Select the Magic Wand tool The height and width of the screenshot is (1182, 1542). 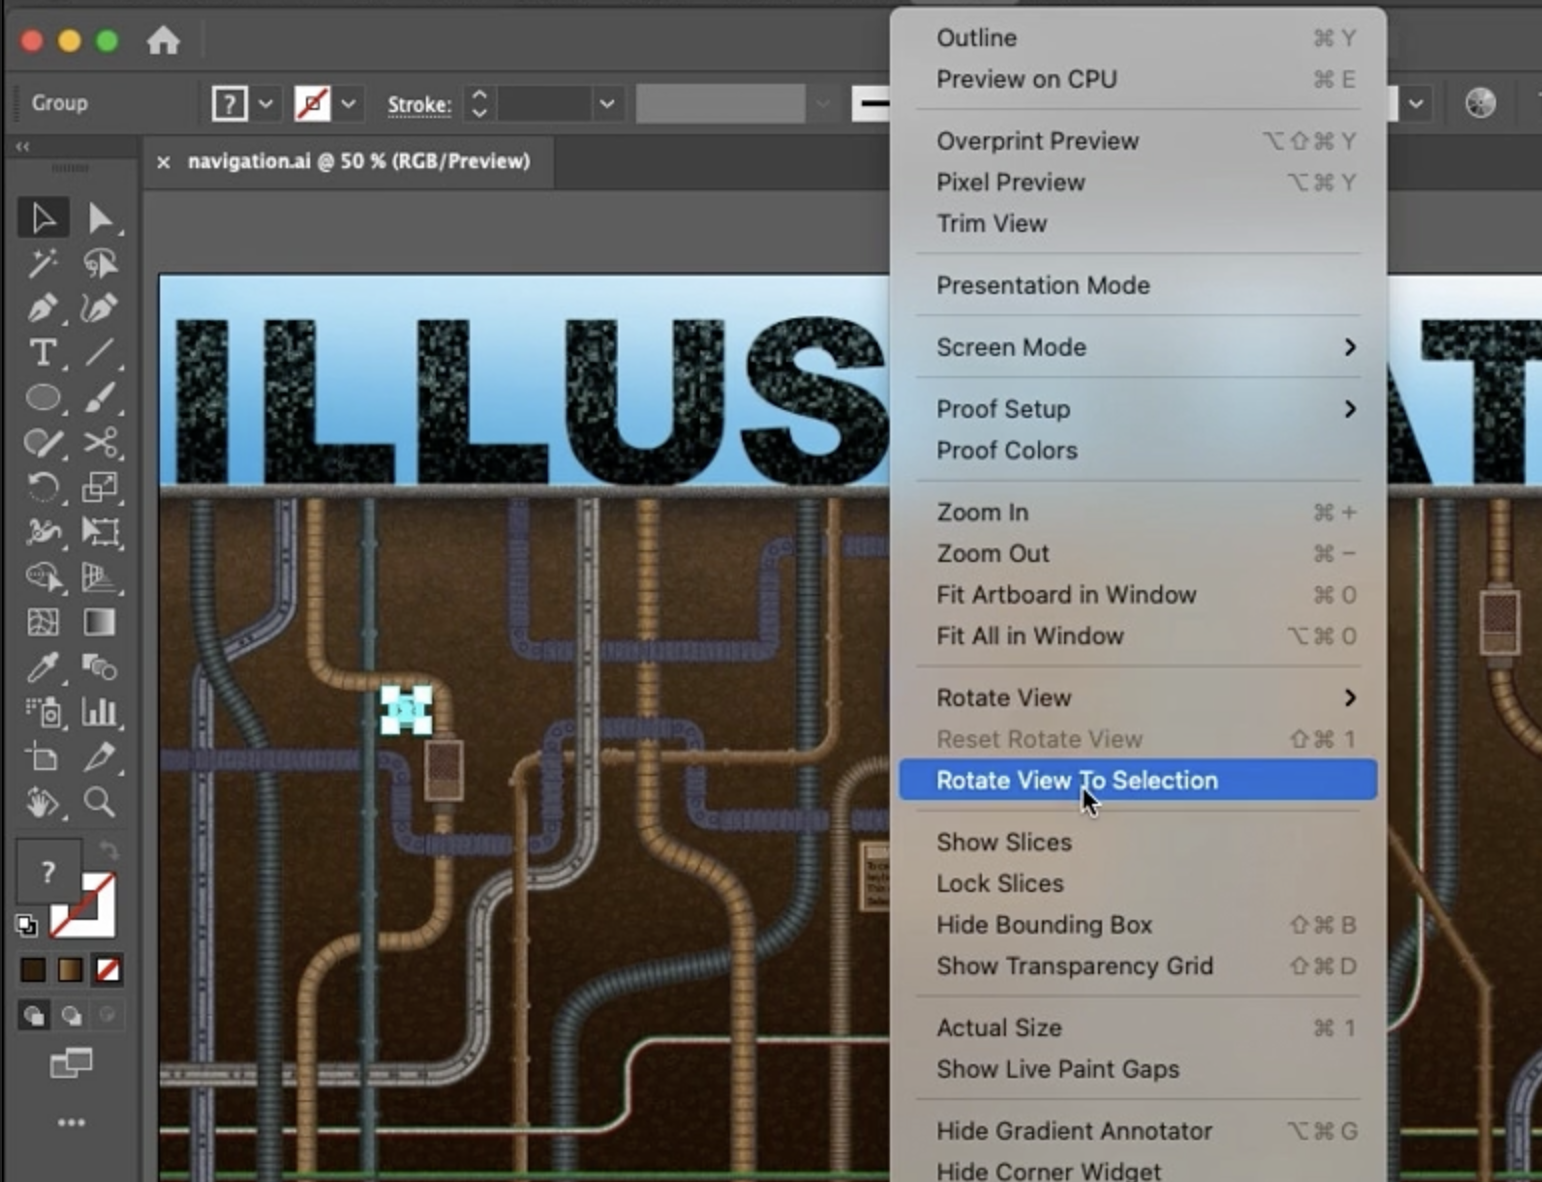point(43,263)
